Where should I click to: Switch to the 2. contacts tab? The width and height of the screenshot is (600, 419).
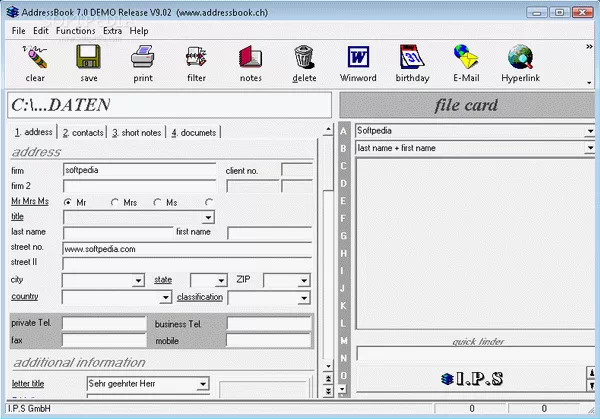[x=83, y=132]
